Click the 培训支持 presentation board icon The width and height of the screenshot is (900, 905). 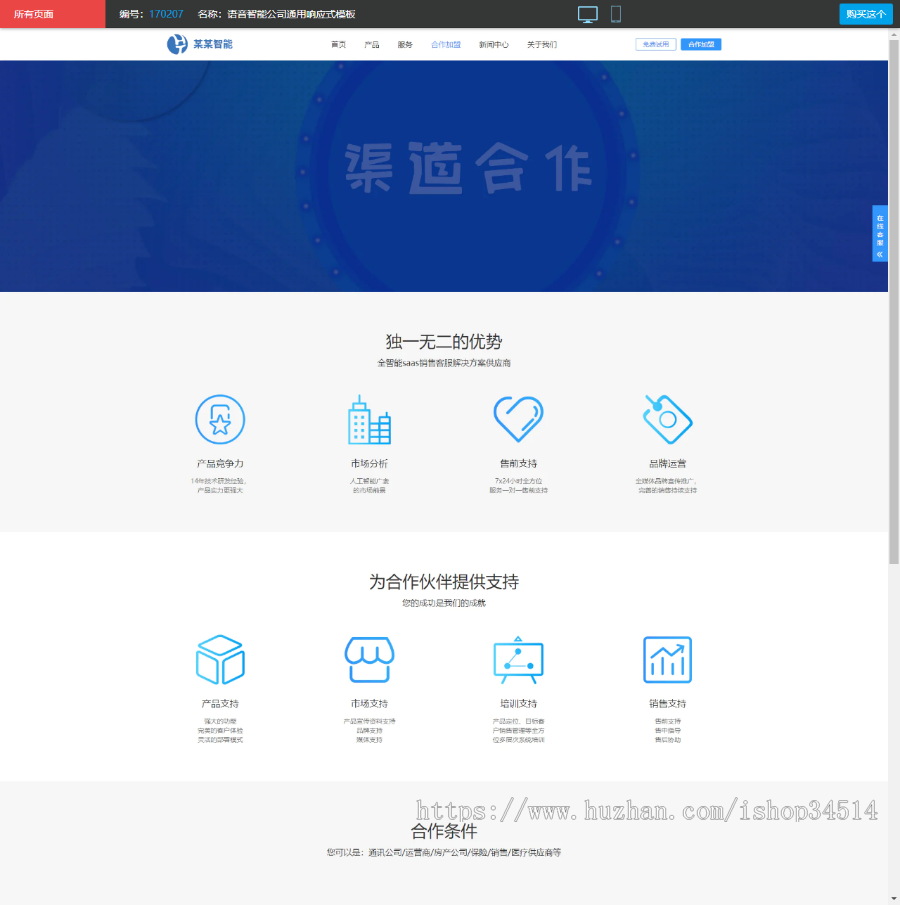pyautogui.click(x=518, y=658)
